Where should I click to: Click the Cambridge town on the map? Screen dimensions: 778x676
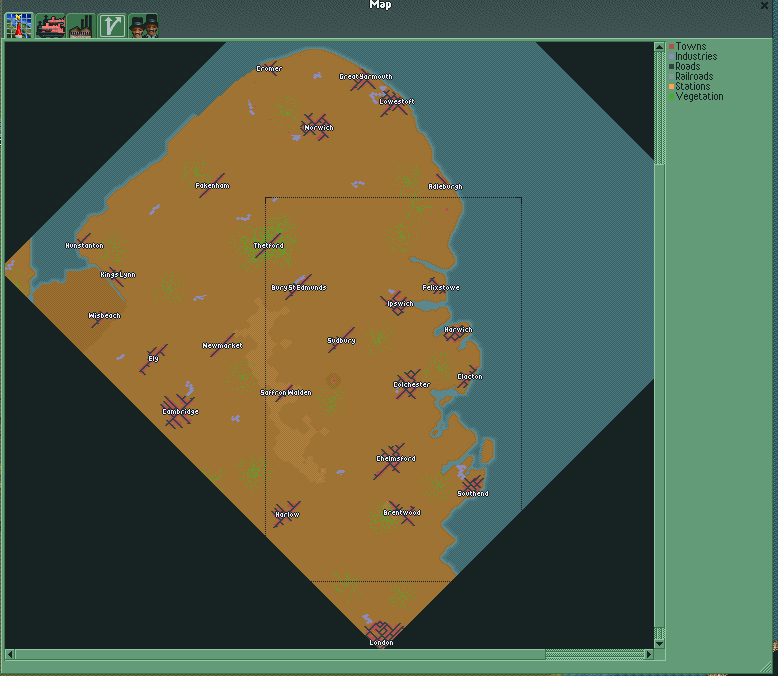coord(178,411)
